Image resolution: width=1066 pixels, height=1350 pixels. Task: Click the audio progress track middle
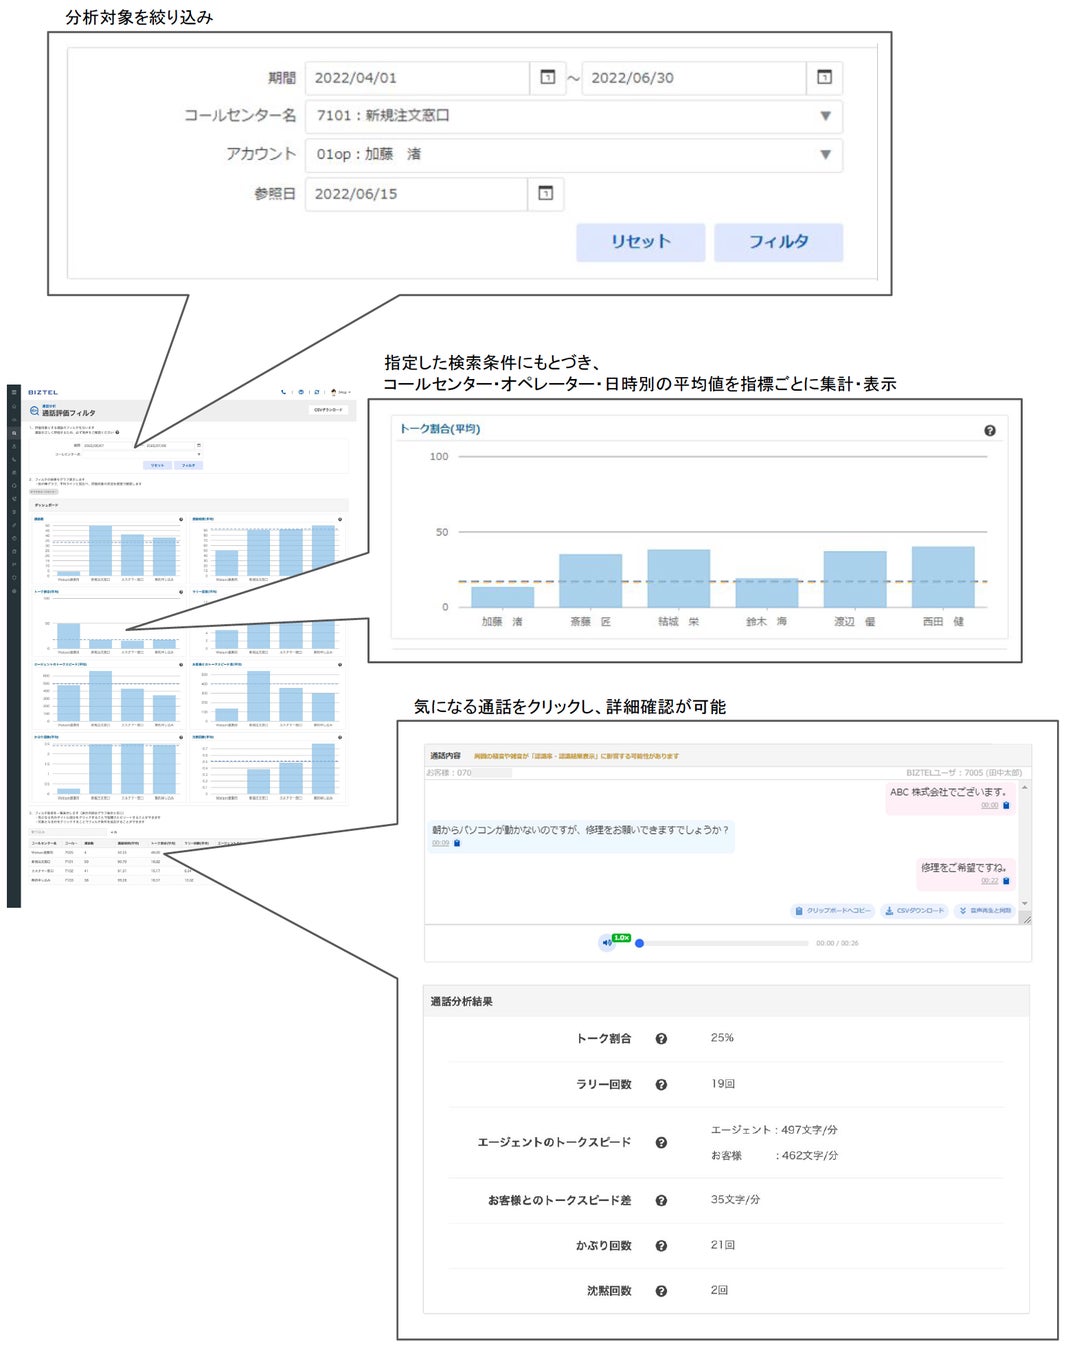pos(724,943)
